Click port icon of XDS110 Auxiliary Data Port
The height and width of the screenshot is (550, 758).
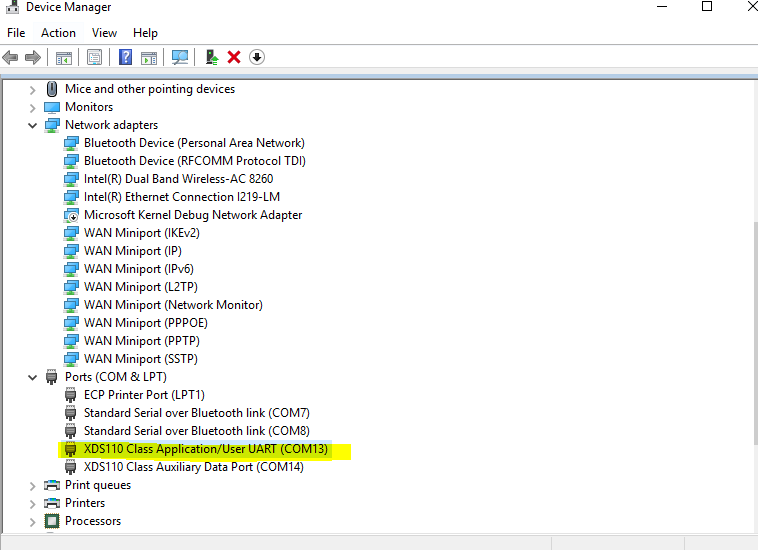click(x=71, y=467)
